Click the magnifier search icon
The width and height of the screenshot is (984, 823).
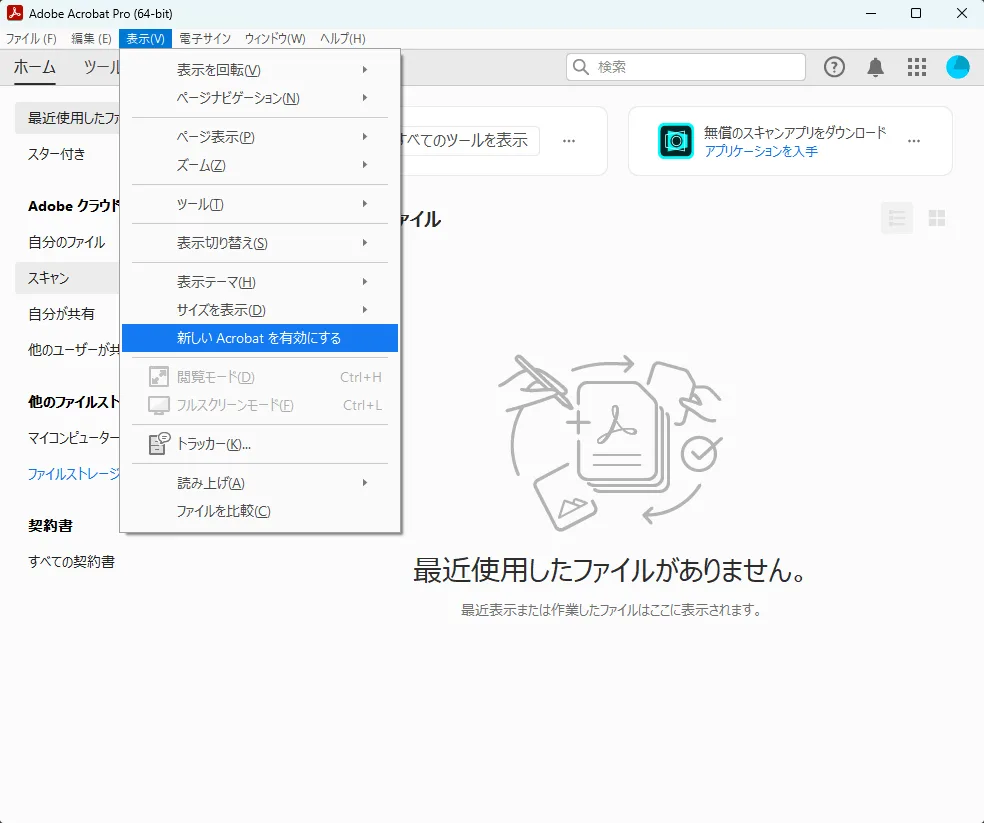tap(581, 67)
